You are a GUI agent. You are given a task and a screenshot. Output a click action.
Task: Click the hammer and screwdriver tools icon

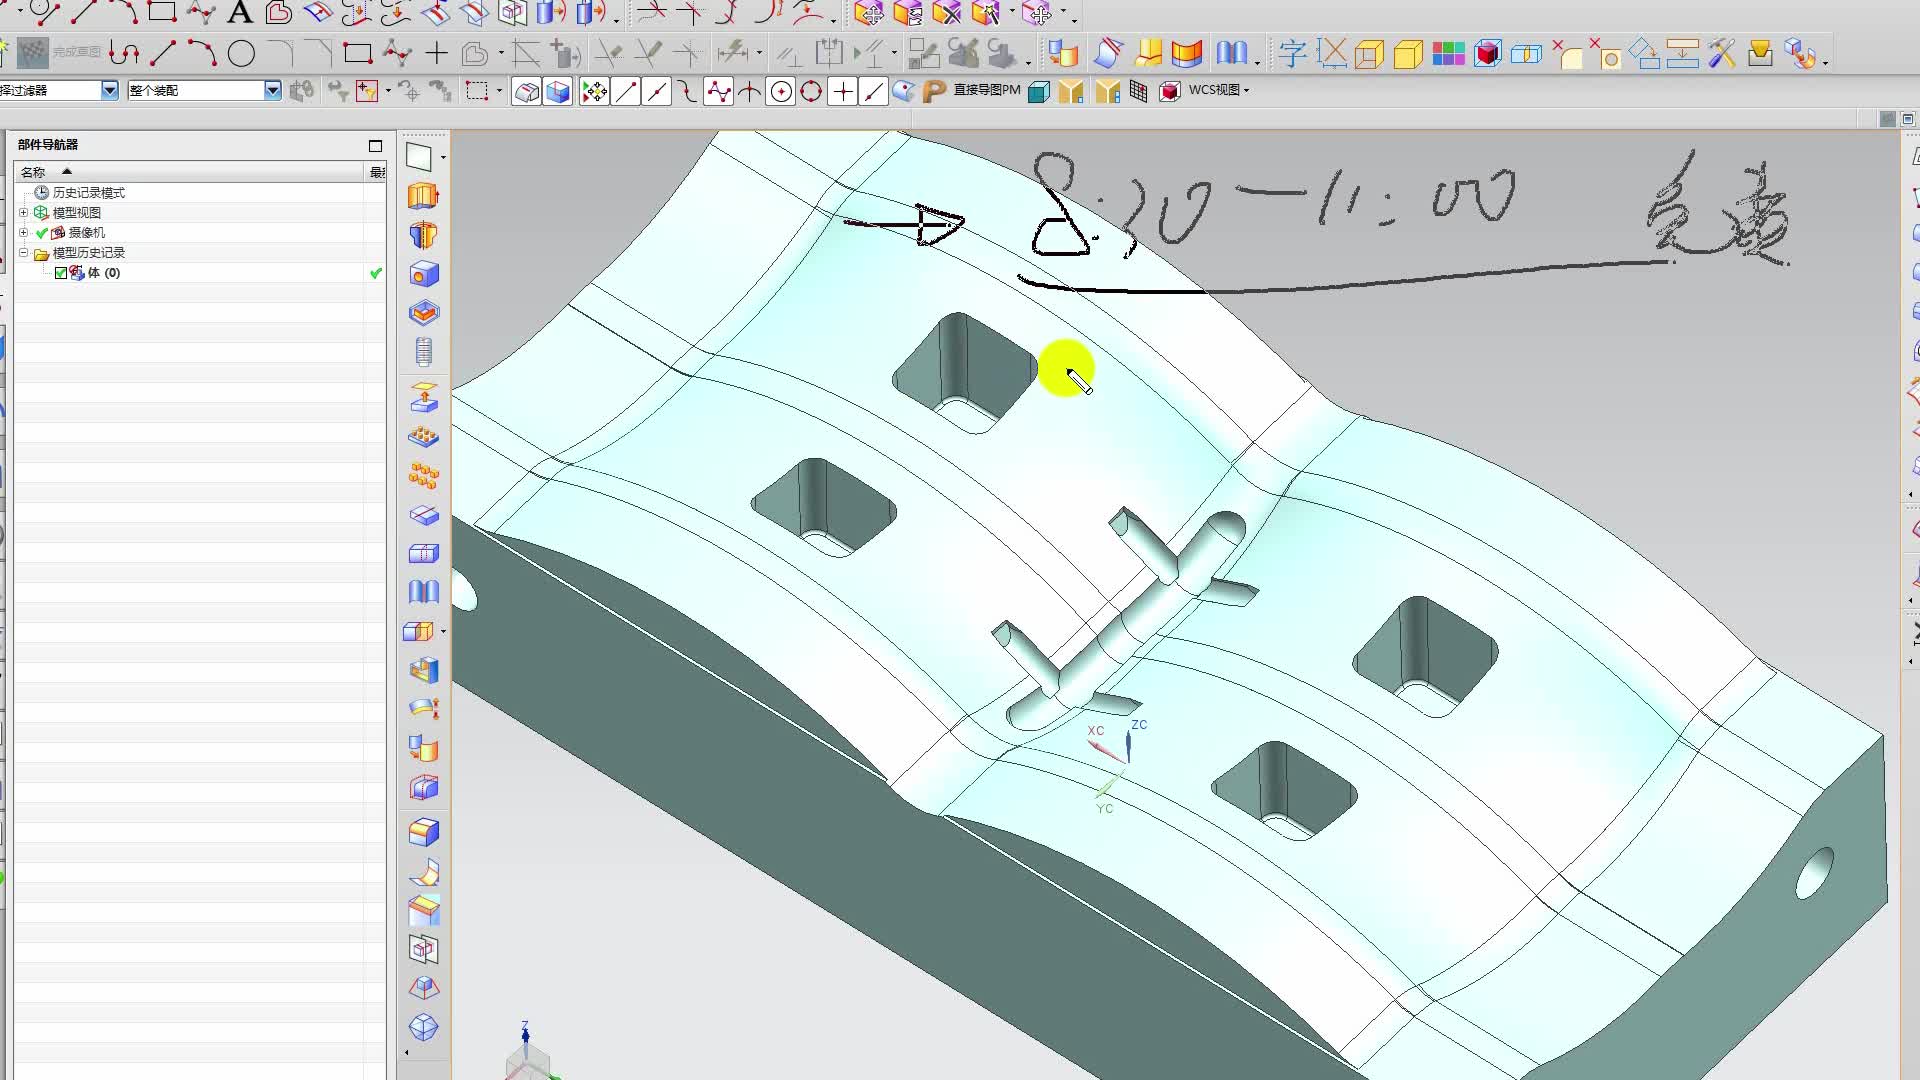1721,54
